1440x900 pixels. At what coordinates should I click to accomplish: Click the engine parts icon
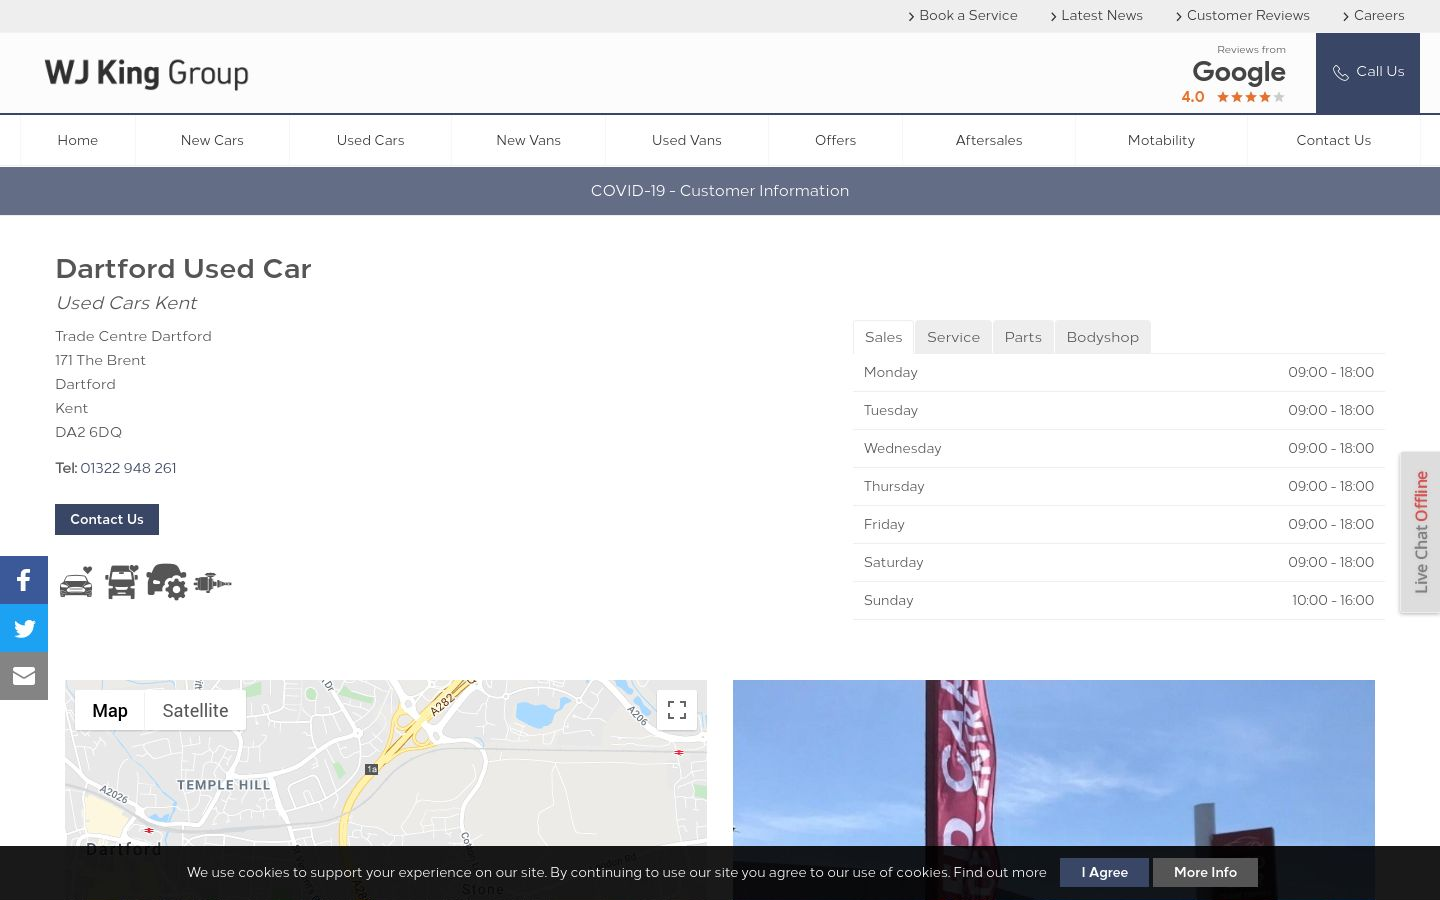(212, 582)
